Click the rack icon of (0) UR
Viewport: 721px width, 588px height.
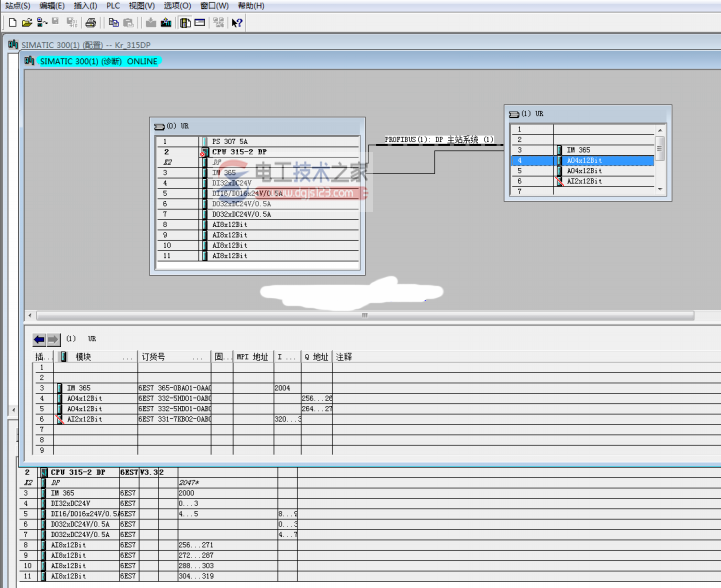click(x=159, y=126)
